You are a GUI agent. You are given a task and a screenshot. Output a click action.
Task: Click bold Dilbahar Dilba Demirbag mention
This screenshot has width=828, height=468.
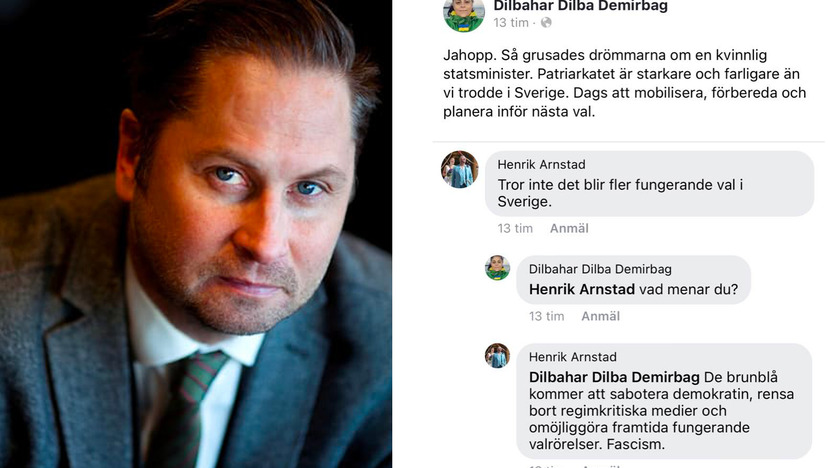[614, 377]
